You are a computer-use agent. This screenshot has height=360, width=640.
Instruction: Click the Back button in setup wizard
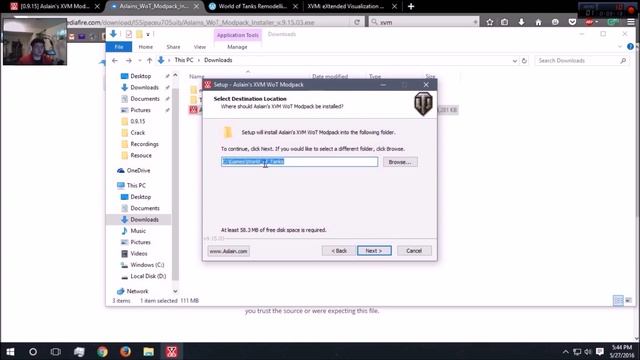(x=339, y=251)
